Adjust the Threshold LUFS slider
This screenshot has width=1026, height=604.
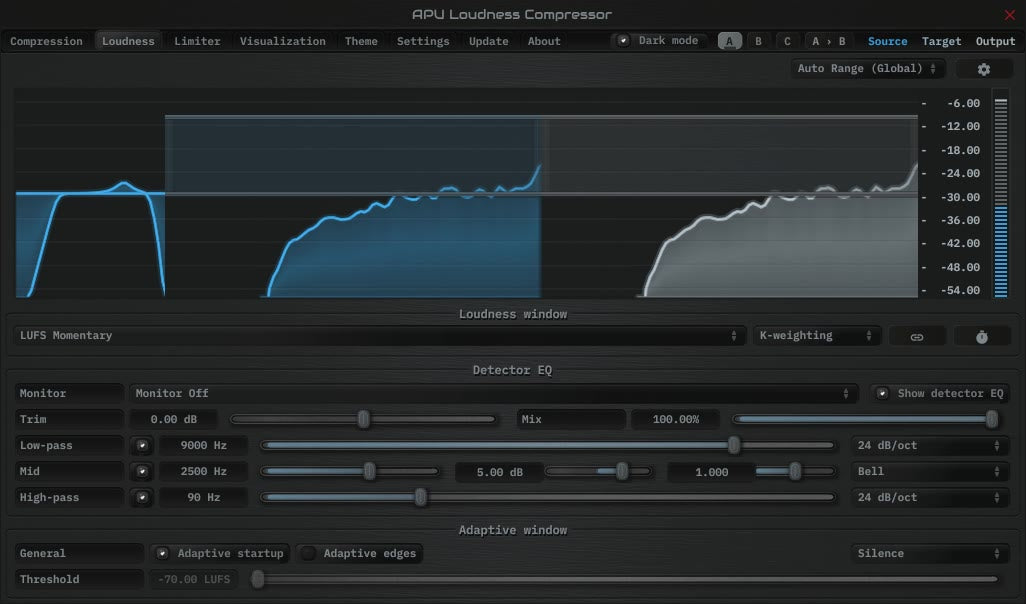point(625,579)
